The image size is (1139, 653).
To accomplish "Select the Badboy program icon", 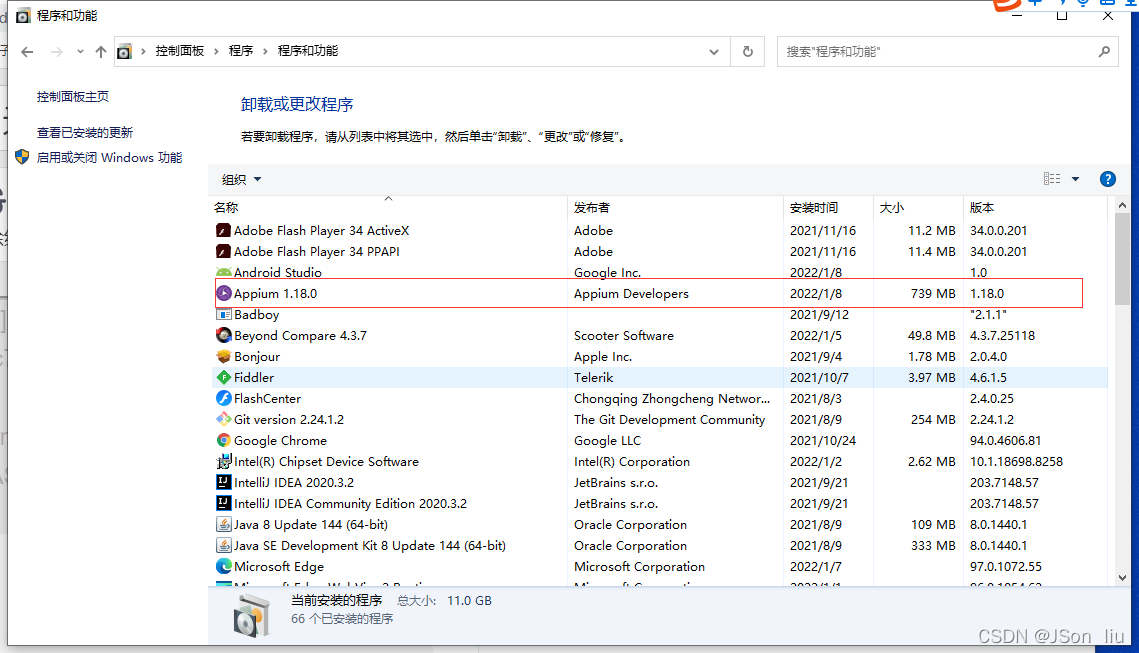I will 224,315.
